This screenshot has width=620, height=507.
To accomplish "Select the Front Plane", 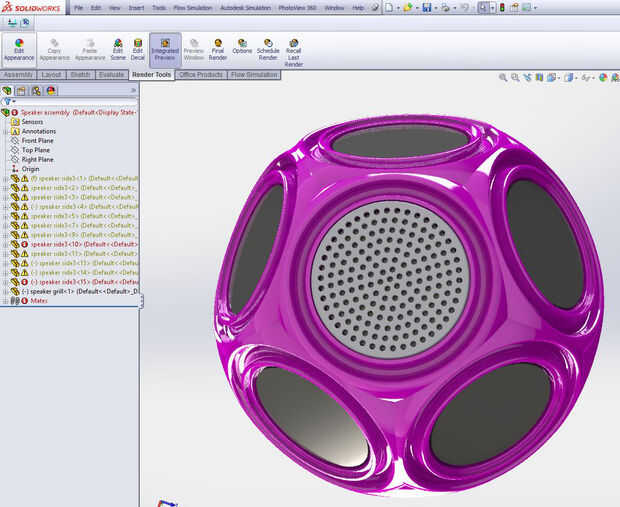I will tap(33, 141).
